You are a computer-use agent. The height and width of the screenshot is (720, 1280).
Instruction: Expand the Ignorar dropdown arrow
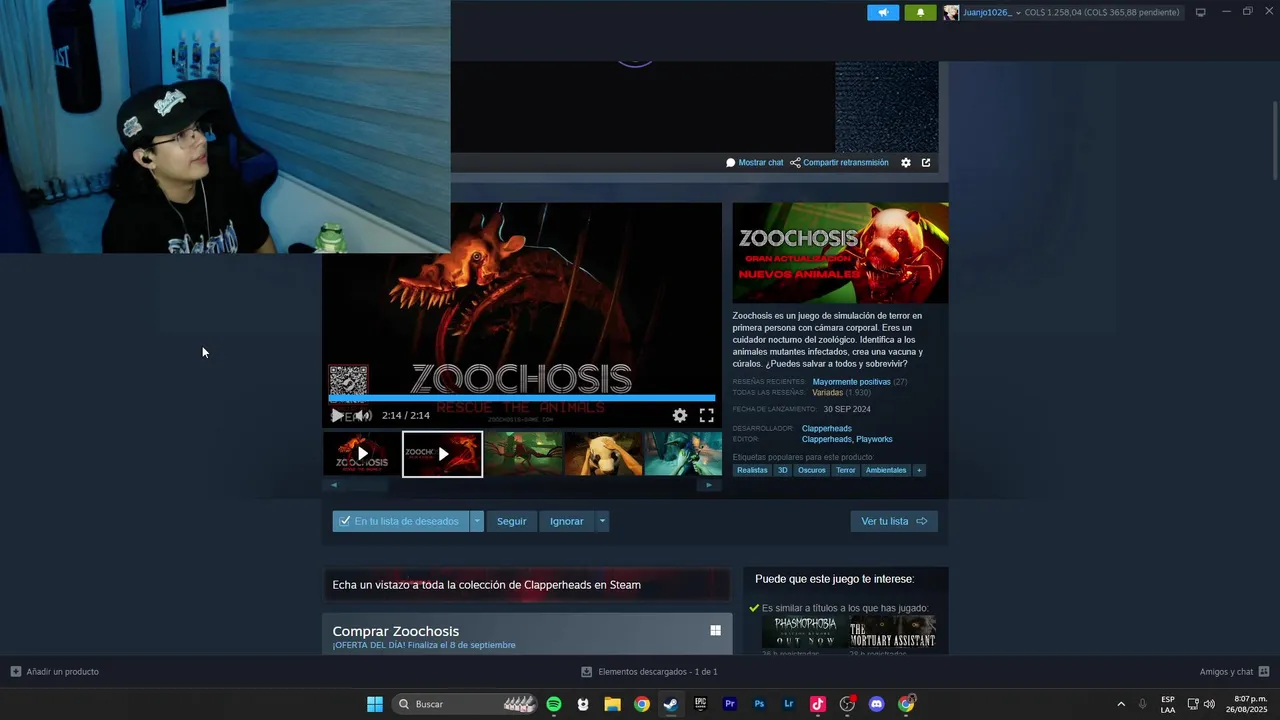click(602, 521)
